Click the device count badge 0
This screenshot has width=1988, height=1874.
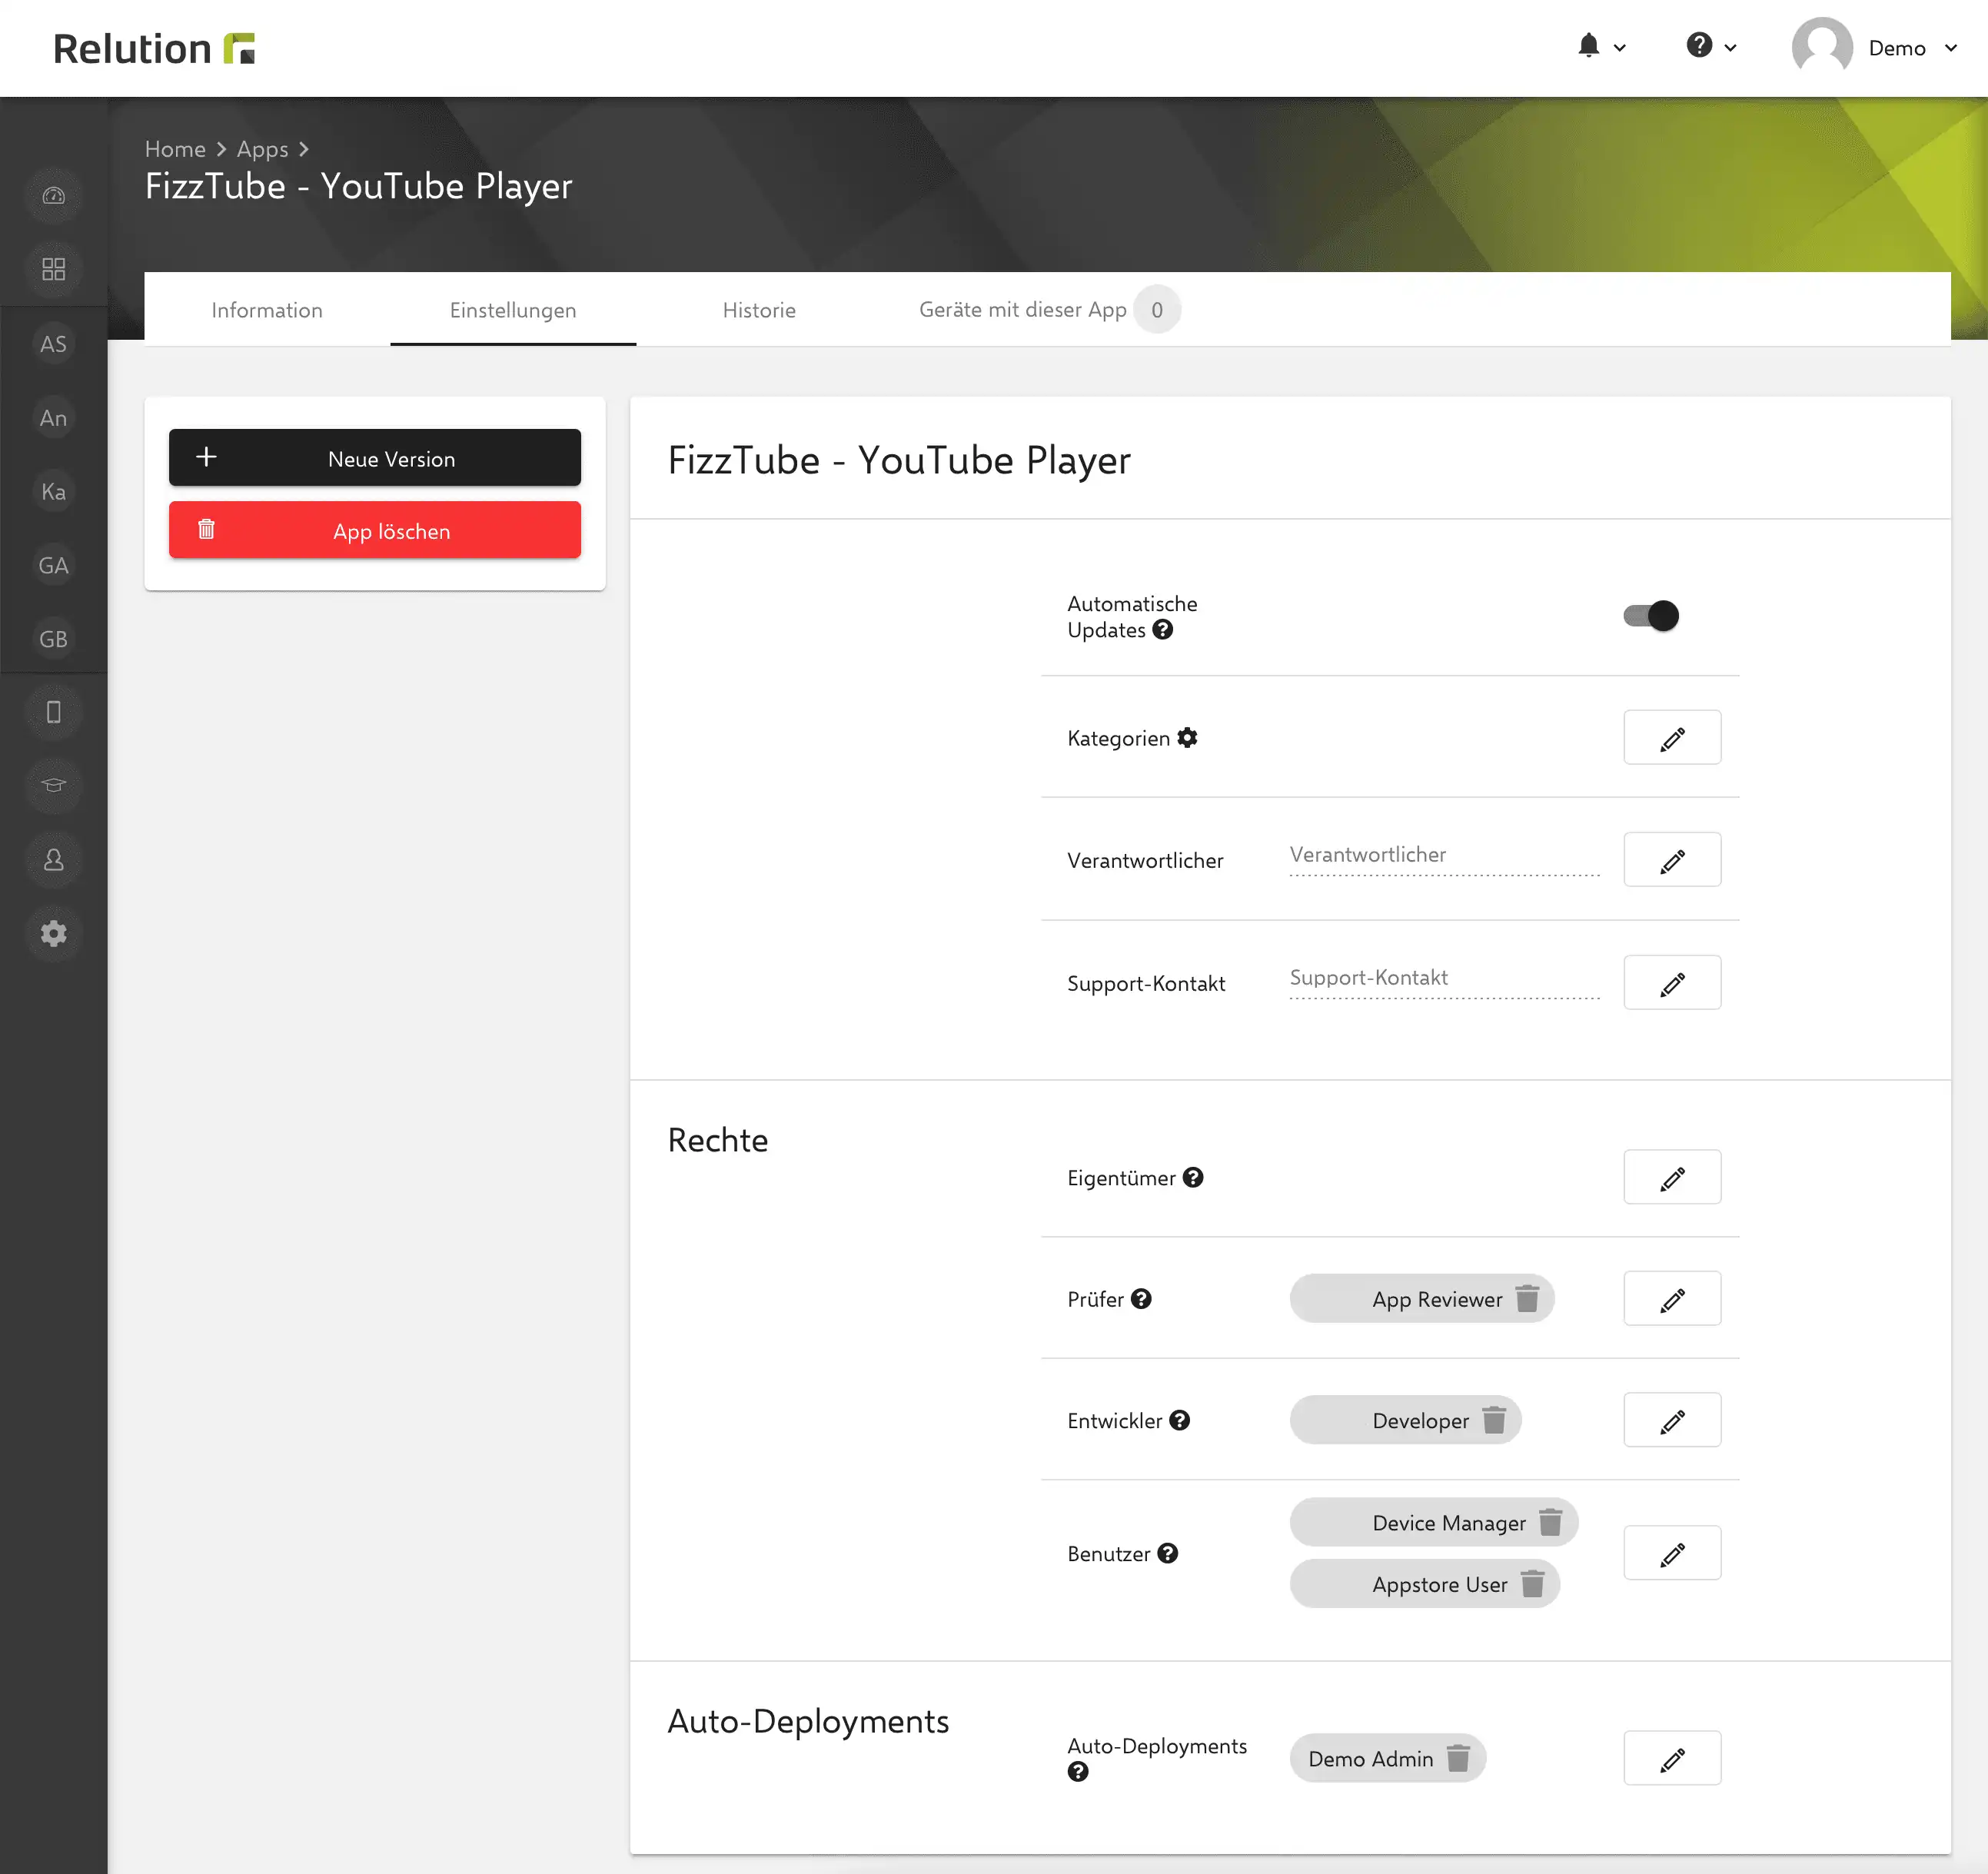pos(1157,310)
